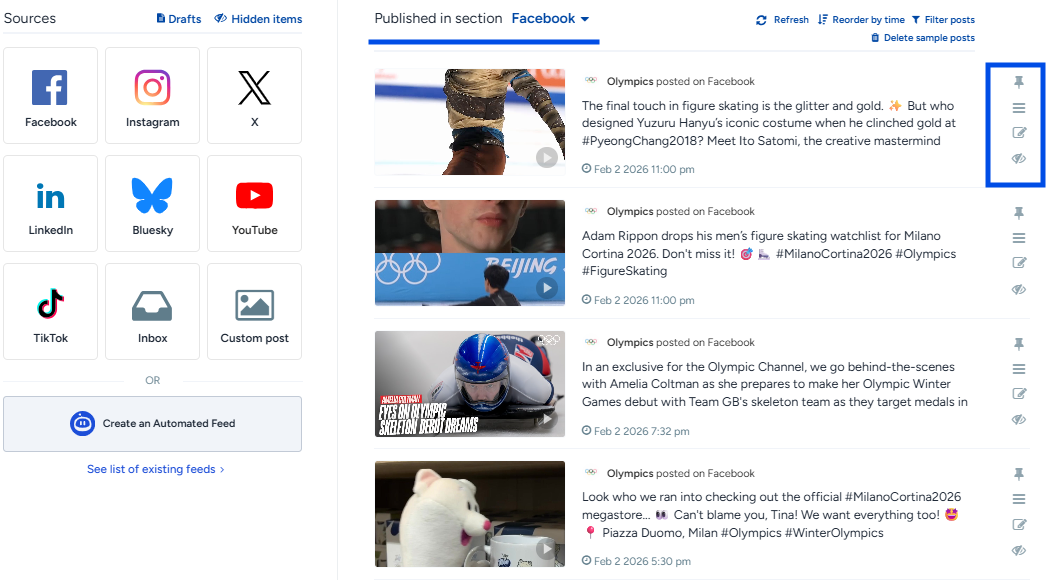Screen dimensions: 1055x580
Task: Open the Filter posts options
Action: click(x=943, y=20)
